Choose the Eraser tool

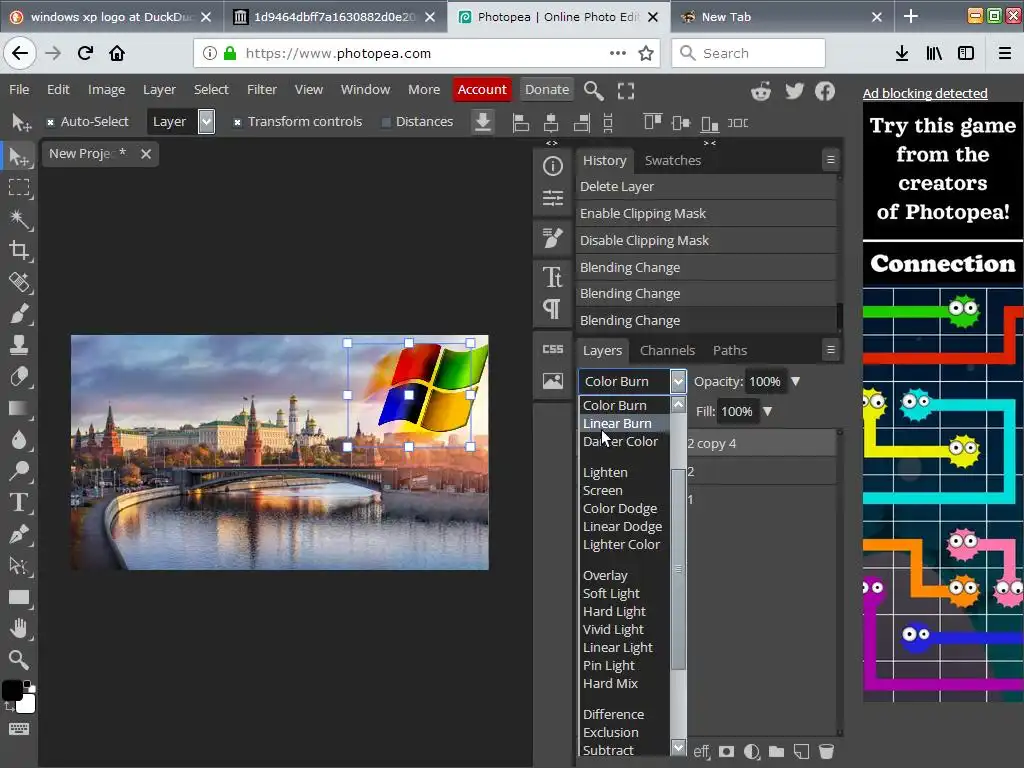[19, 377]
